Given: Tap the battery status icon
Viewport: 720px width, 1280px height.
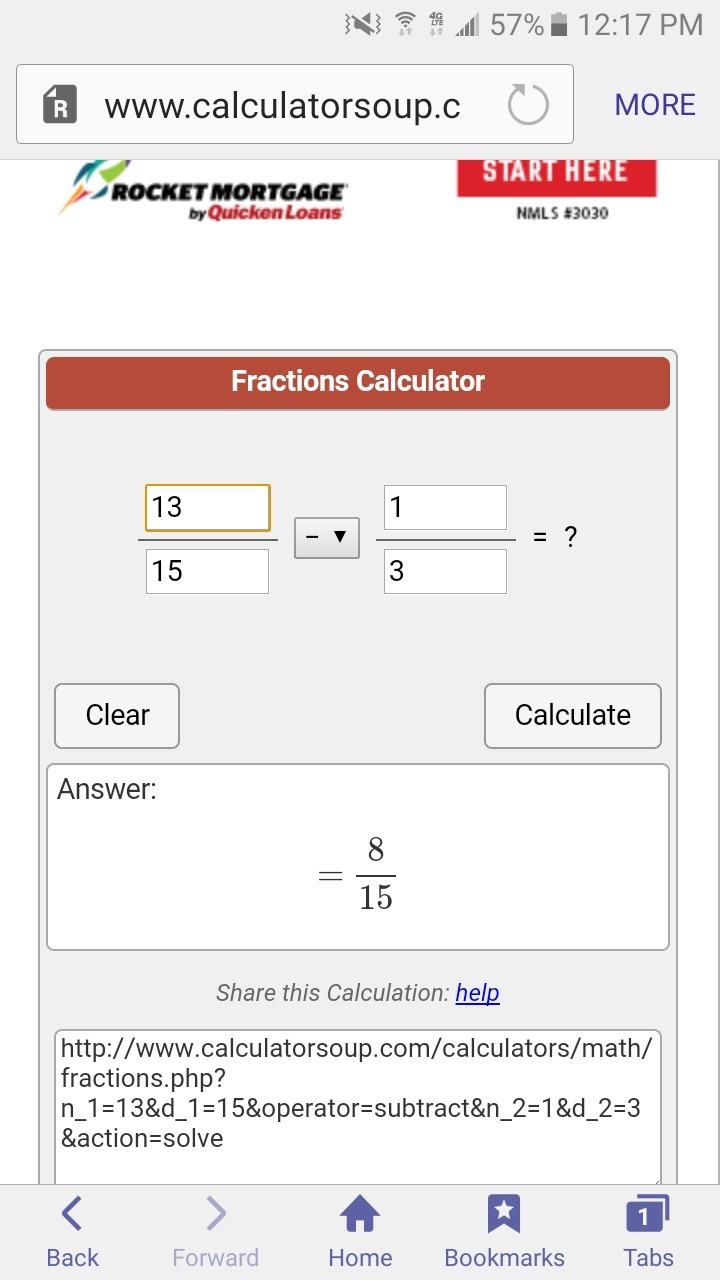Looking at the screenshot, I should tap(559, 25).
